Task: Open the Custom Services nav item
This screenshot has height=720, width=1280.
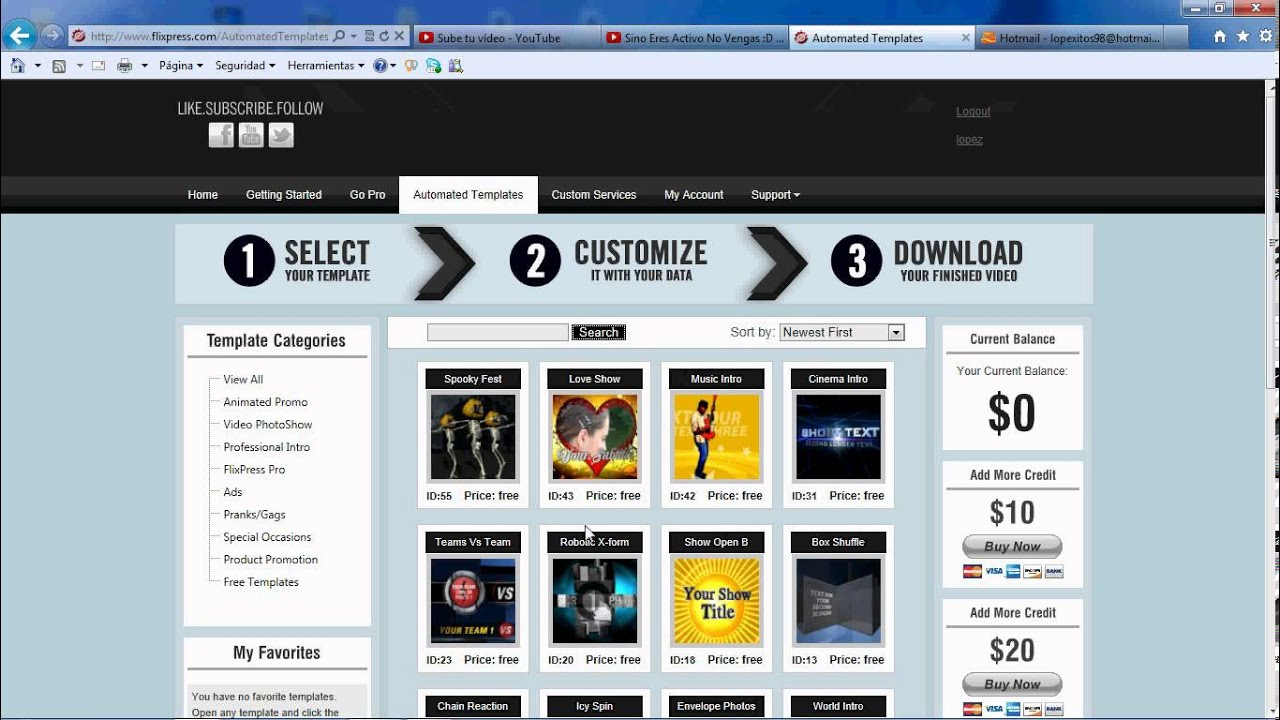Action: (x=594, y=195)
